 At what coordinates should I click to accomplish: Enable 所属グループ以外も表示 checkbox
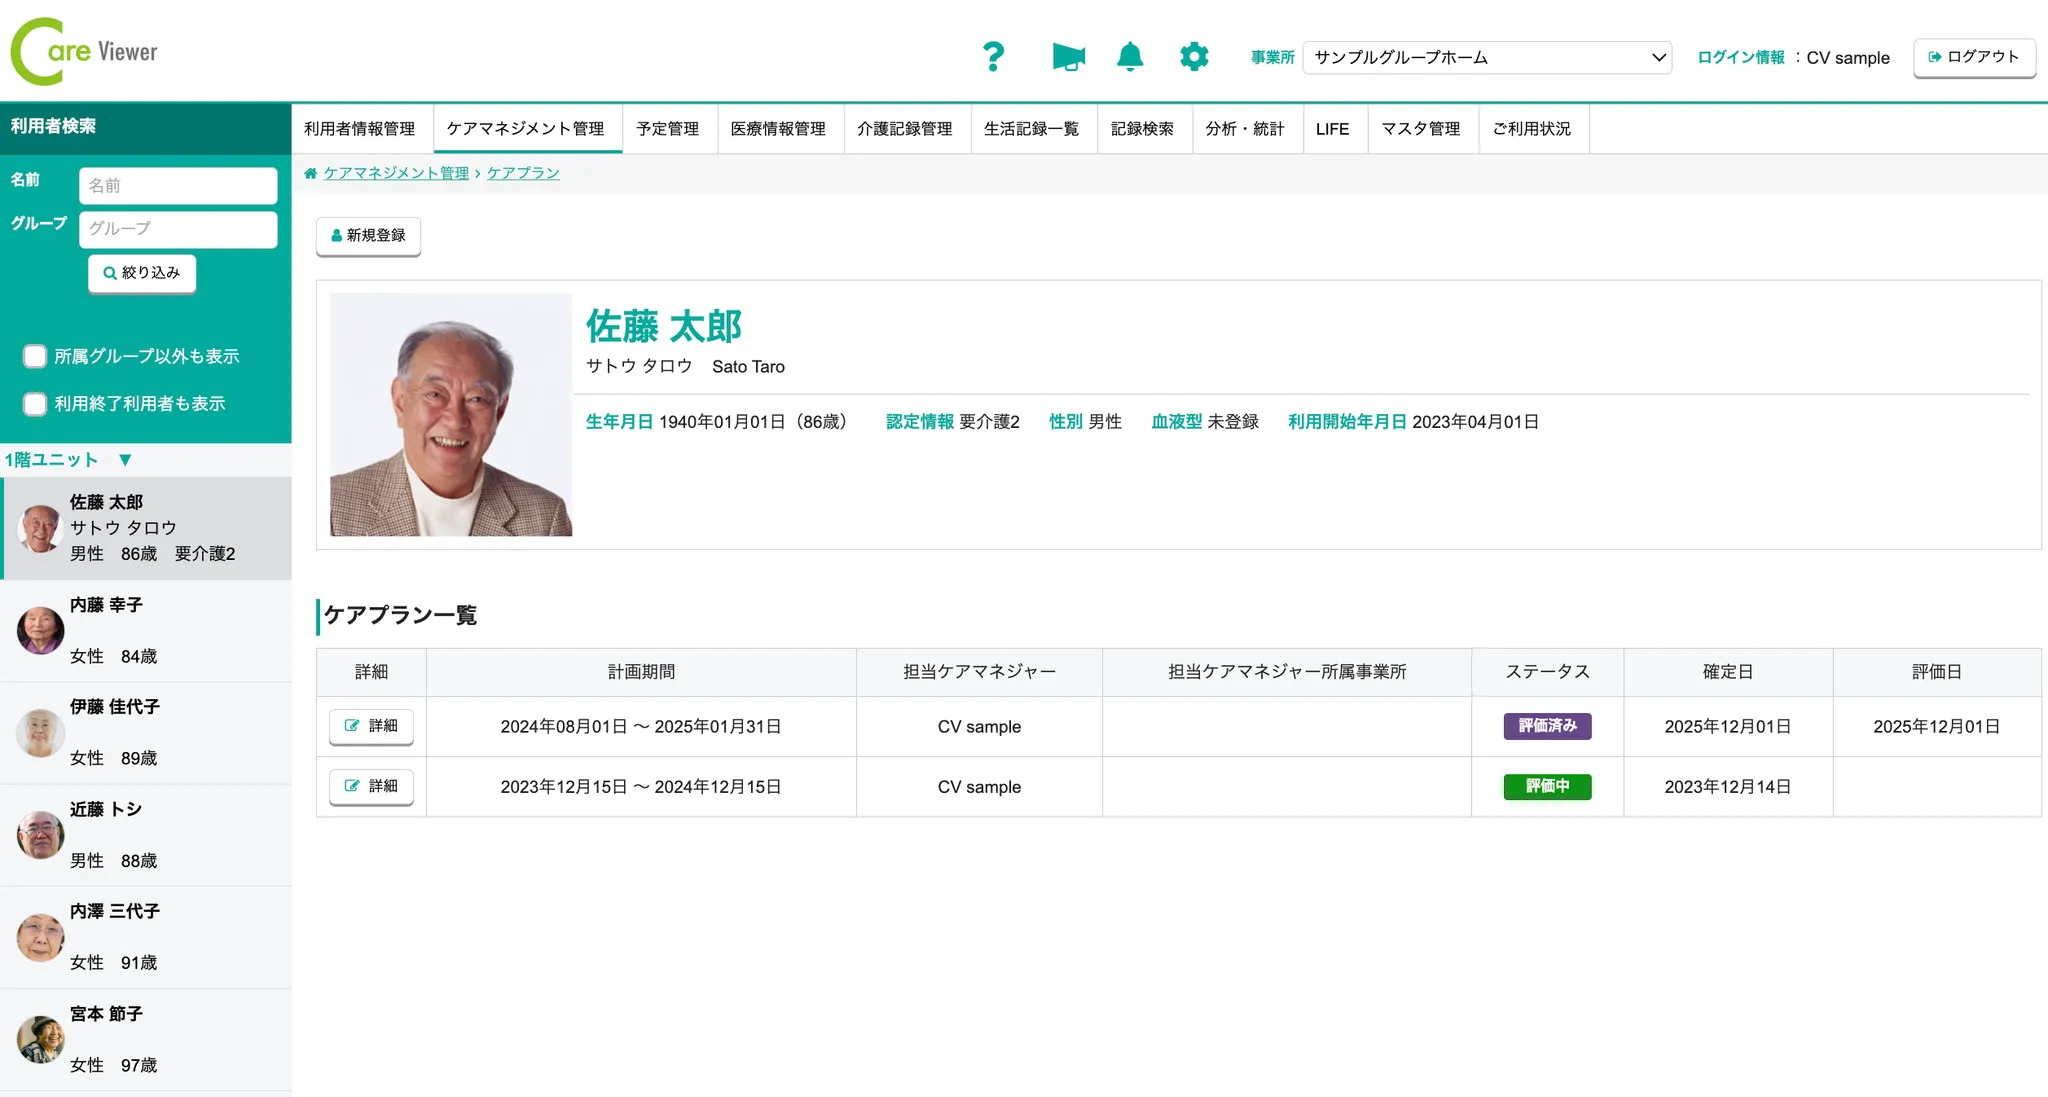pos(35,356)
